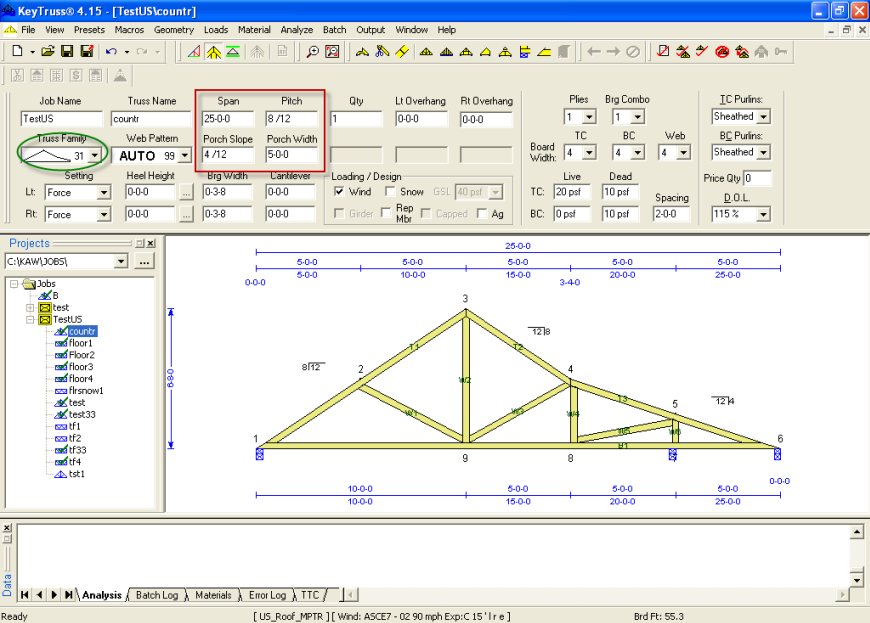Open the TC Purlins Sheathed dropdown
Image resolution: width=870 pixels, height=623 pixels.
click(763, 117)
